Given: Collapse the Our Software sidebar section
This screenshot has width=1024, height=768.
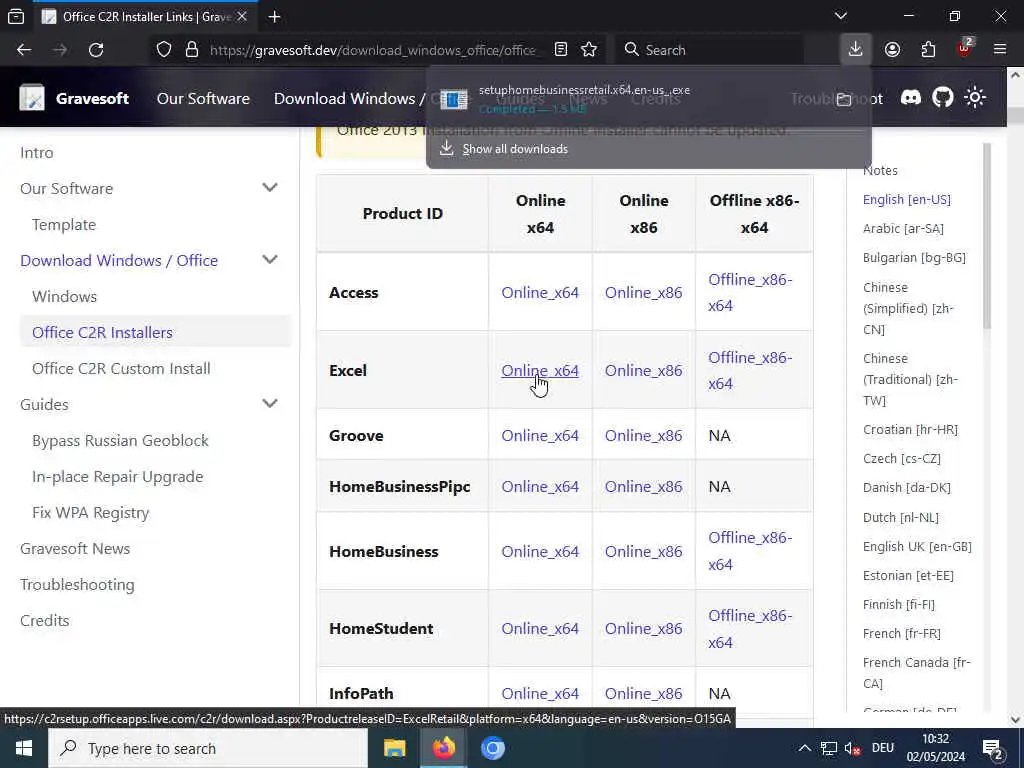Looking at the screenshot, I should (270, 188).
